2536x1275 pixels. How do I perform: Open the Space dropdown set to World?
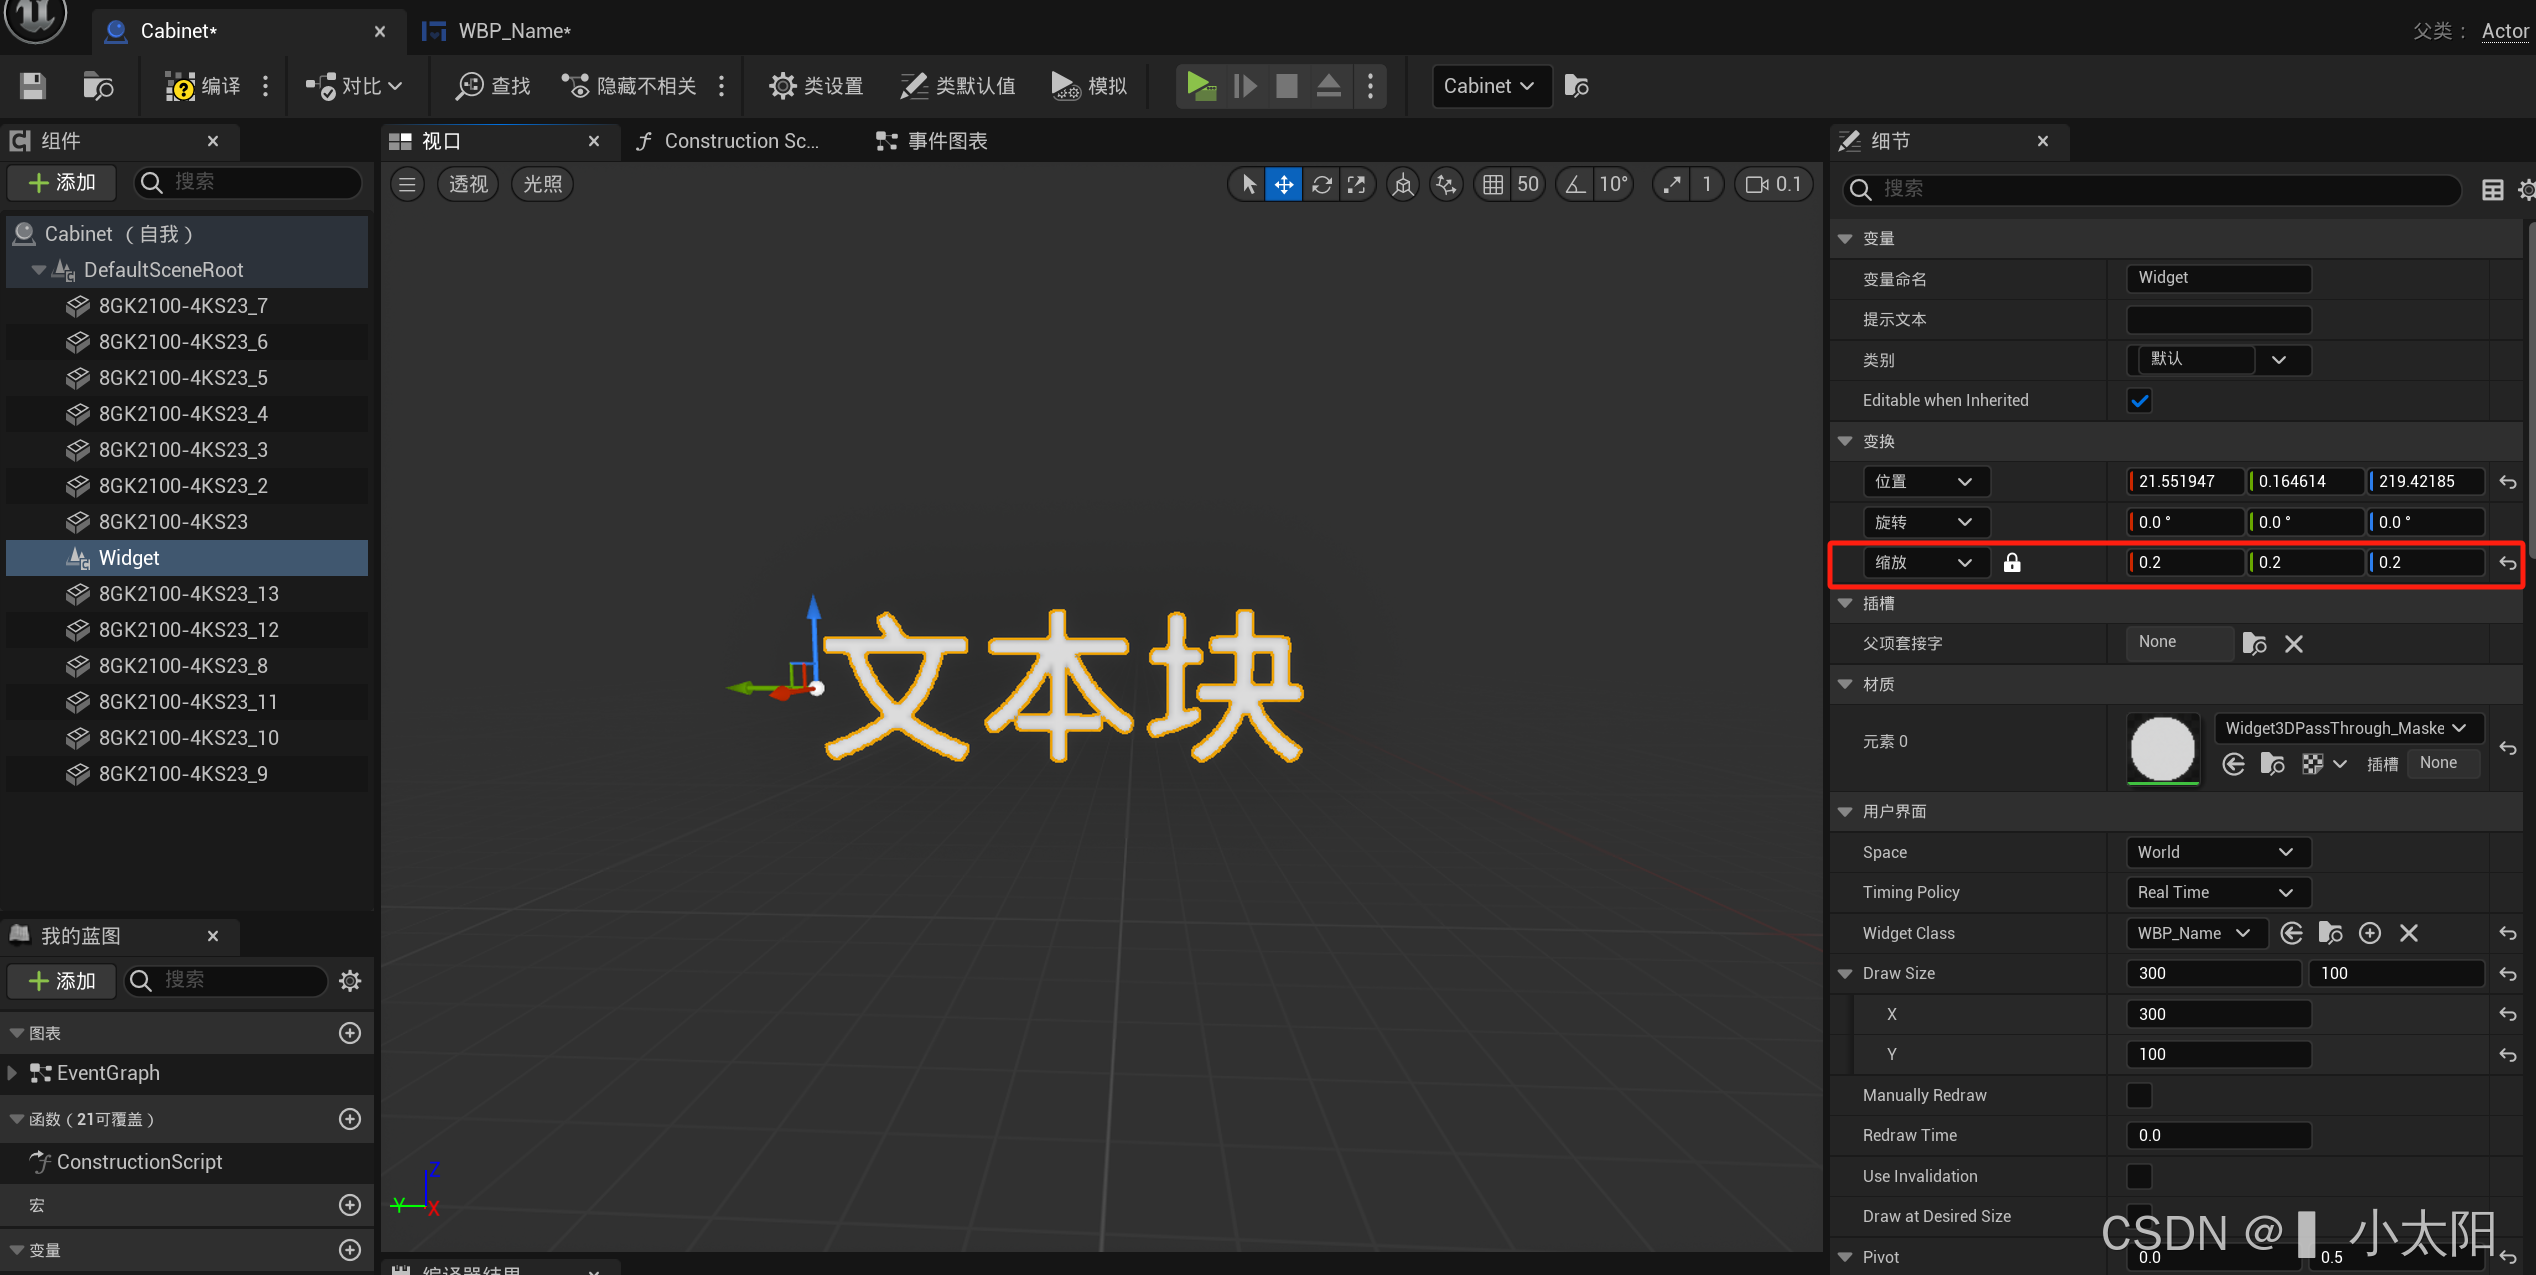click(x=2216, y=852)
